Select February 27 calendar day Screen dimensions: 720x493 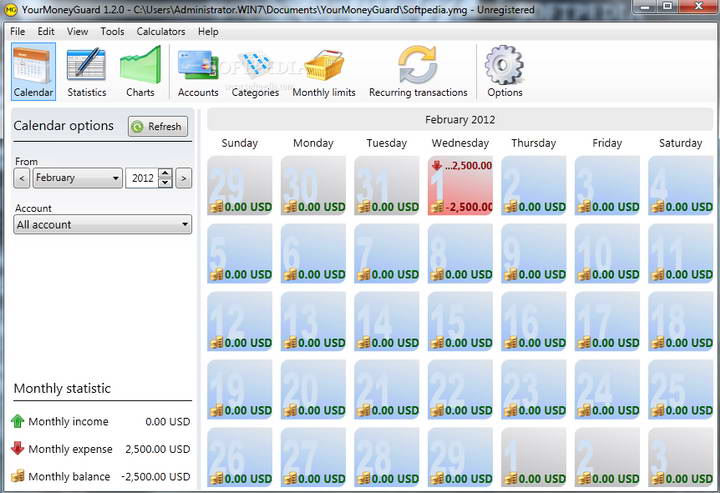[313, 457]
